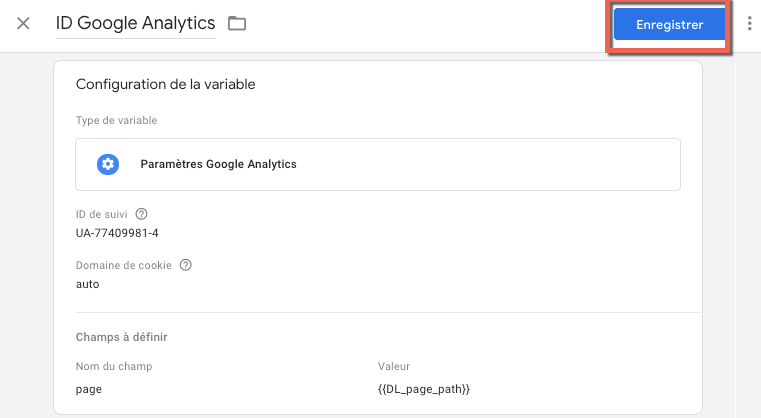Save the variable with the Enregistrer button
The image size is (761, 418).
click(669, 25)
